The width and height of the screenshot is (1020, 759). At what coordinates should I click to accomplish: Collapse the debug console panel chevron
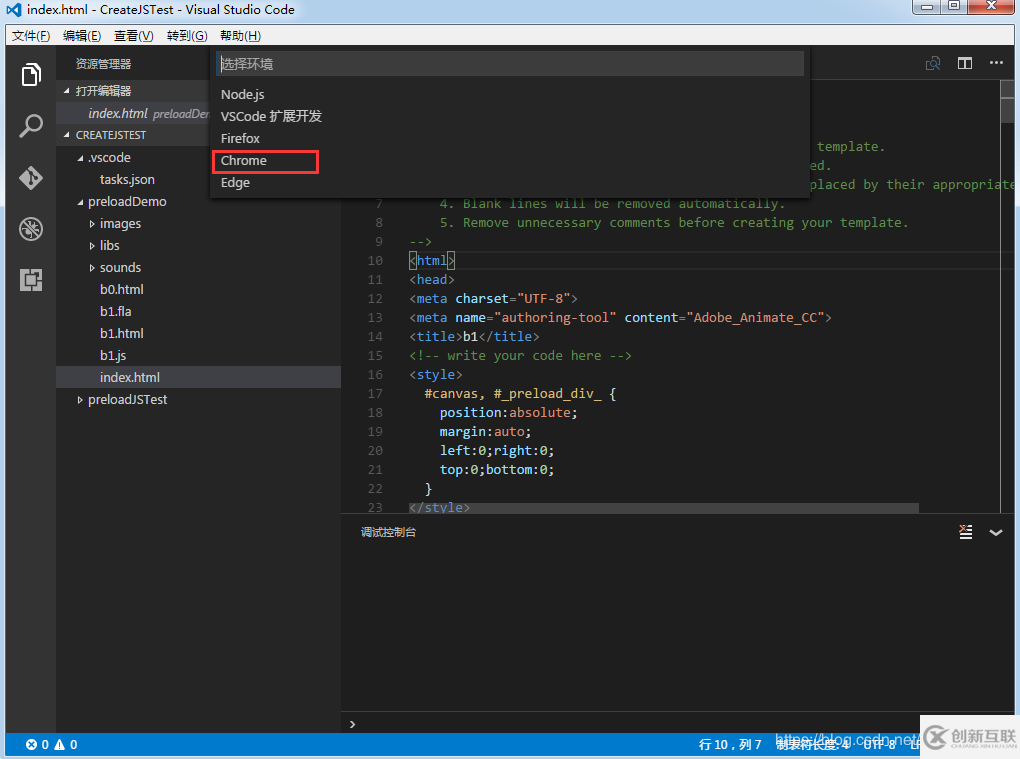[996, 533]
